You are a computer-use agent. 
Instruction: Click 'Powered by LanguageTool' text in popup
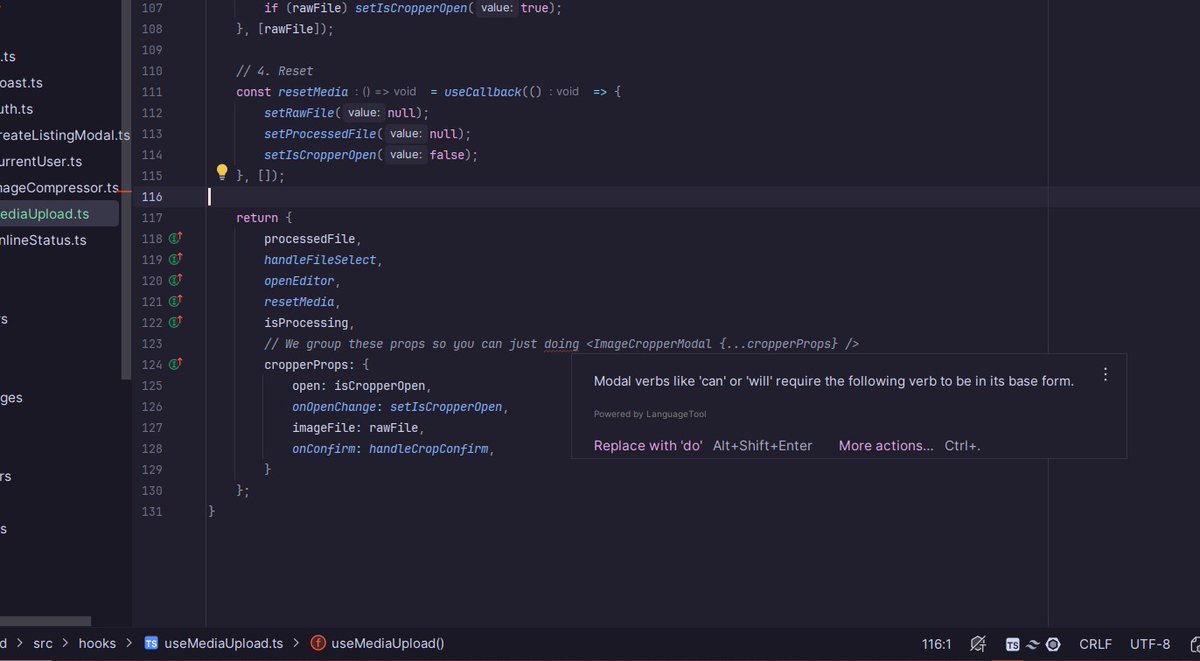point(650,414)
